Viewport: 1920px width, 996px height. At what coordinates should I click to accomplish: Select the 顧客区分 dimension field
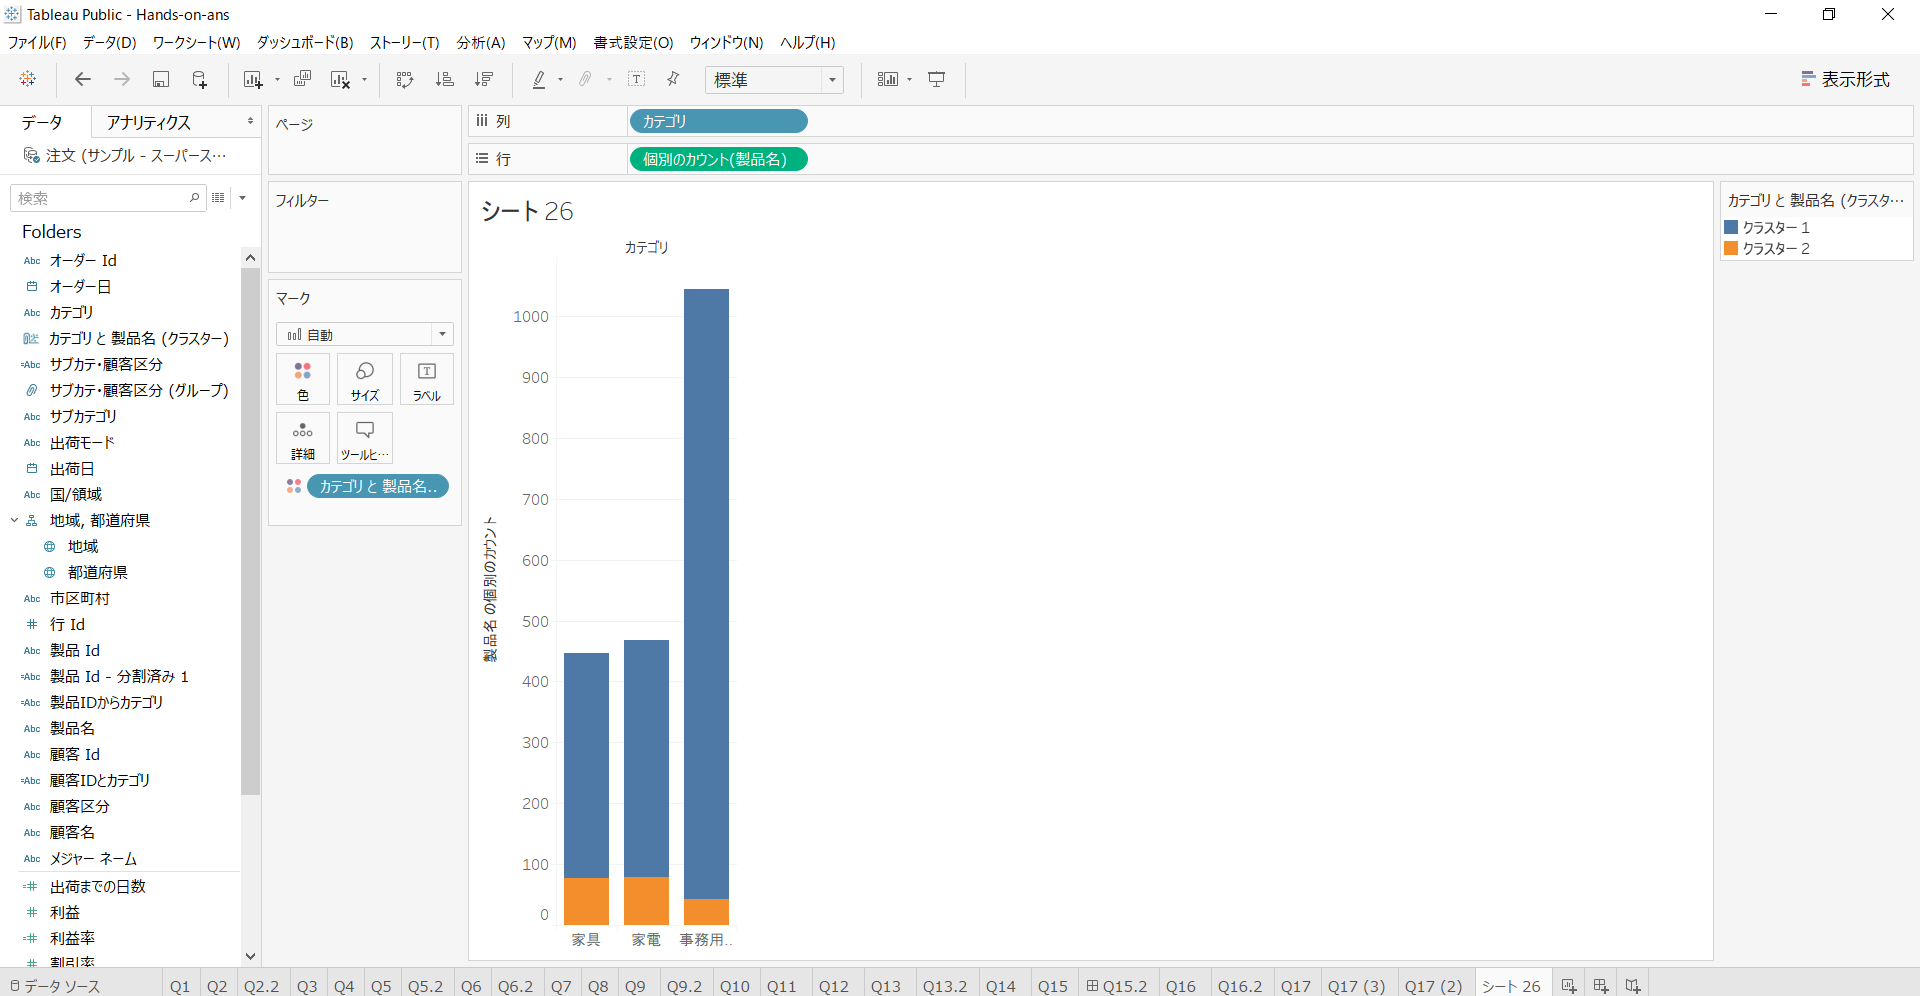(x=80, y=806)
